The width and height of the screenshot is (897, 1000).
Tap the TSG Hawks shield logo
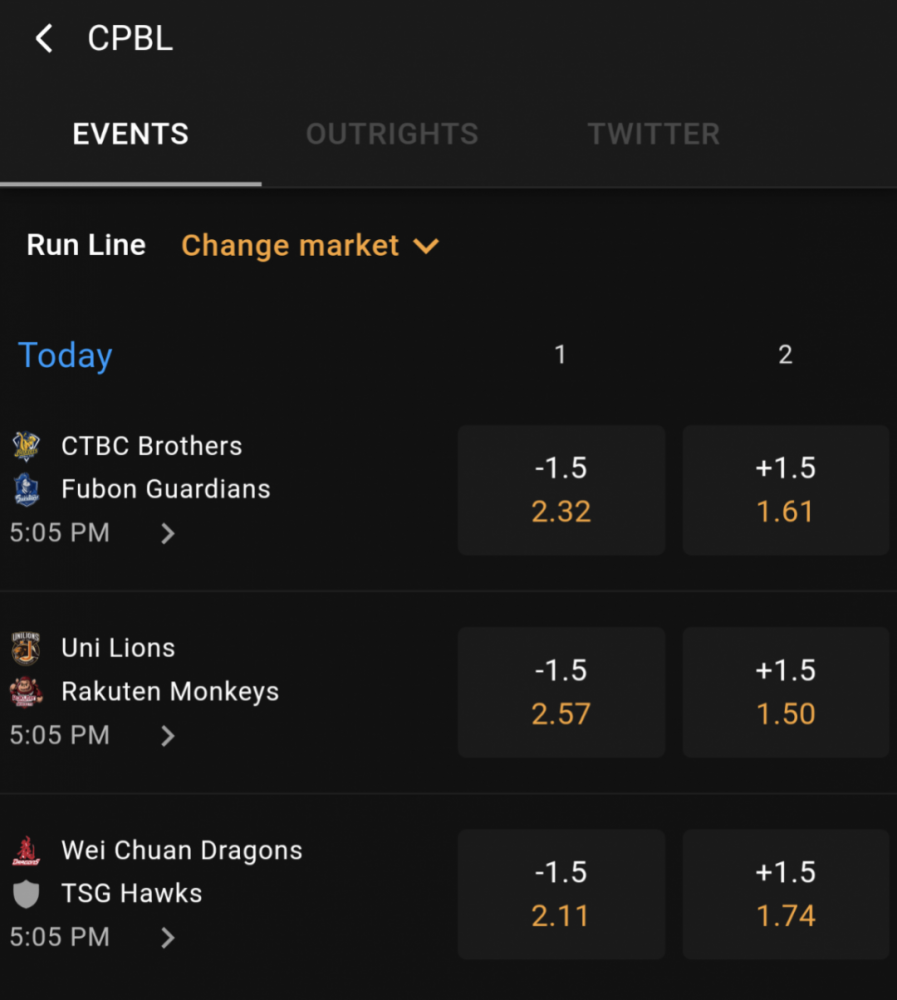(26, 894)
